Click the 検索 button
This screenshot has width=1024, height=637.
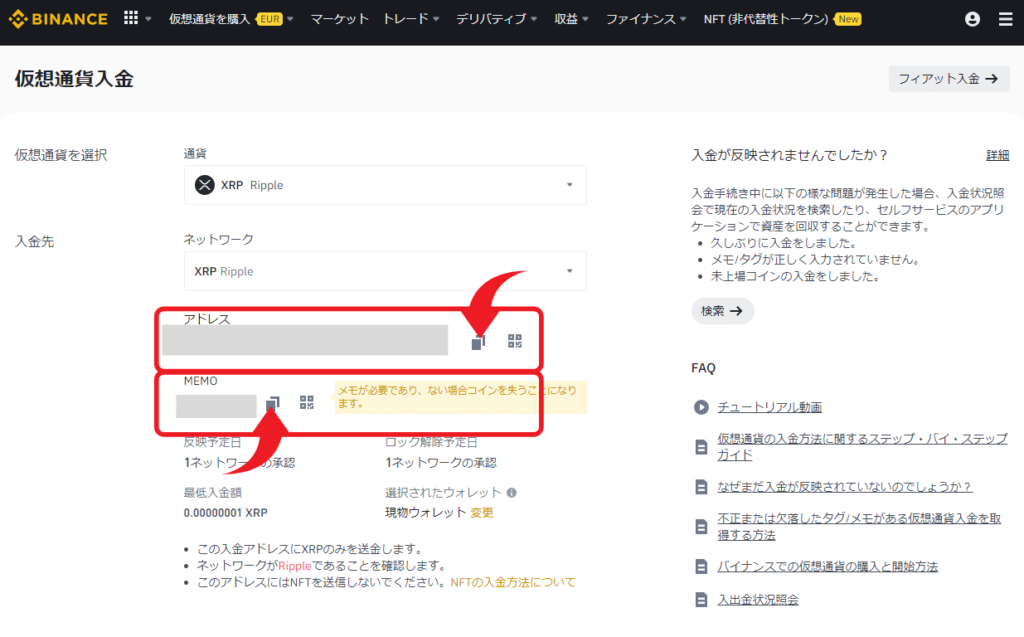pos(722,311)
